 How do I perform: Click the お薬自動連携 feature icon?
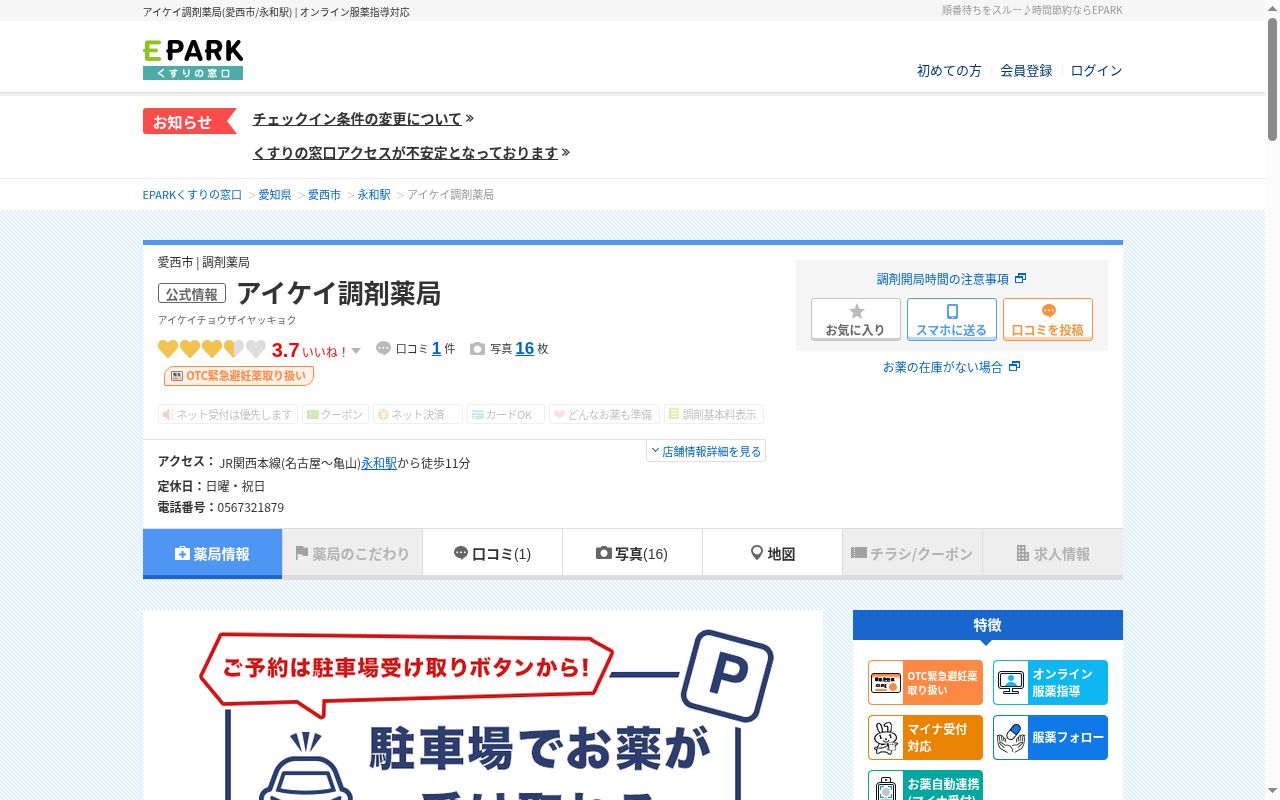click(x=925, y=785)
